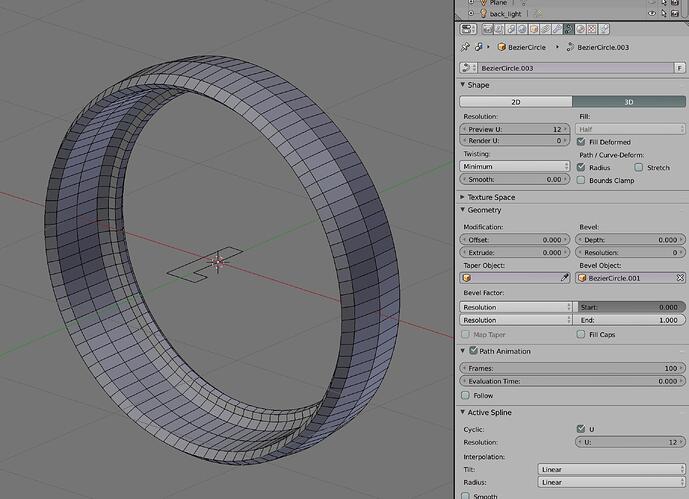Click the back_light lamp data icon
Screen dimensions: 689x499
[537, 14]
